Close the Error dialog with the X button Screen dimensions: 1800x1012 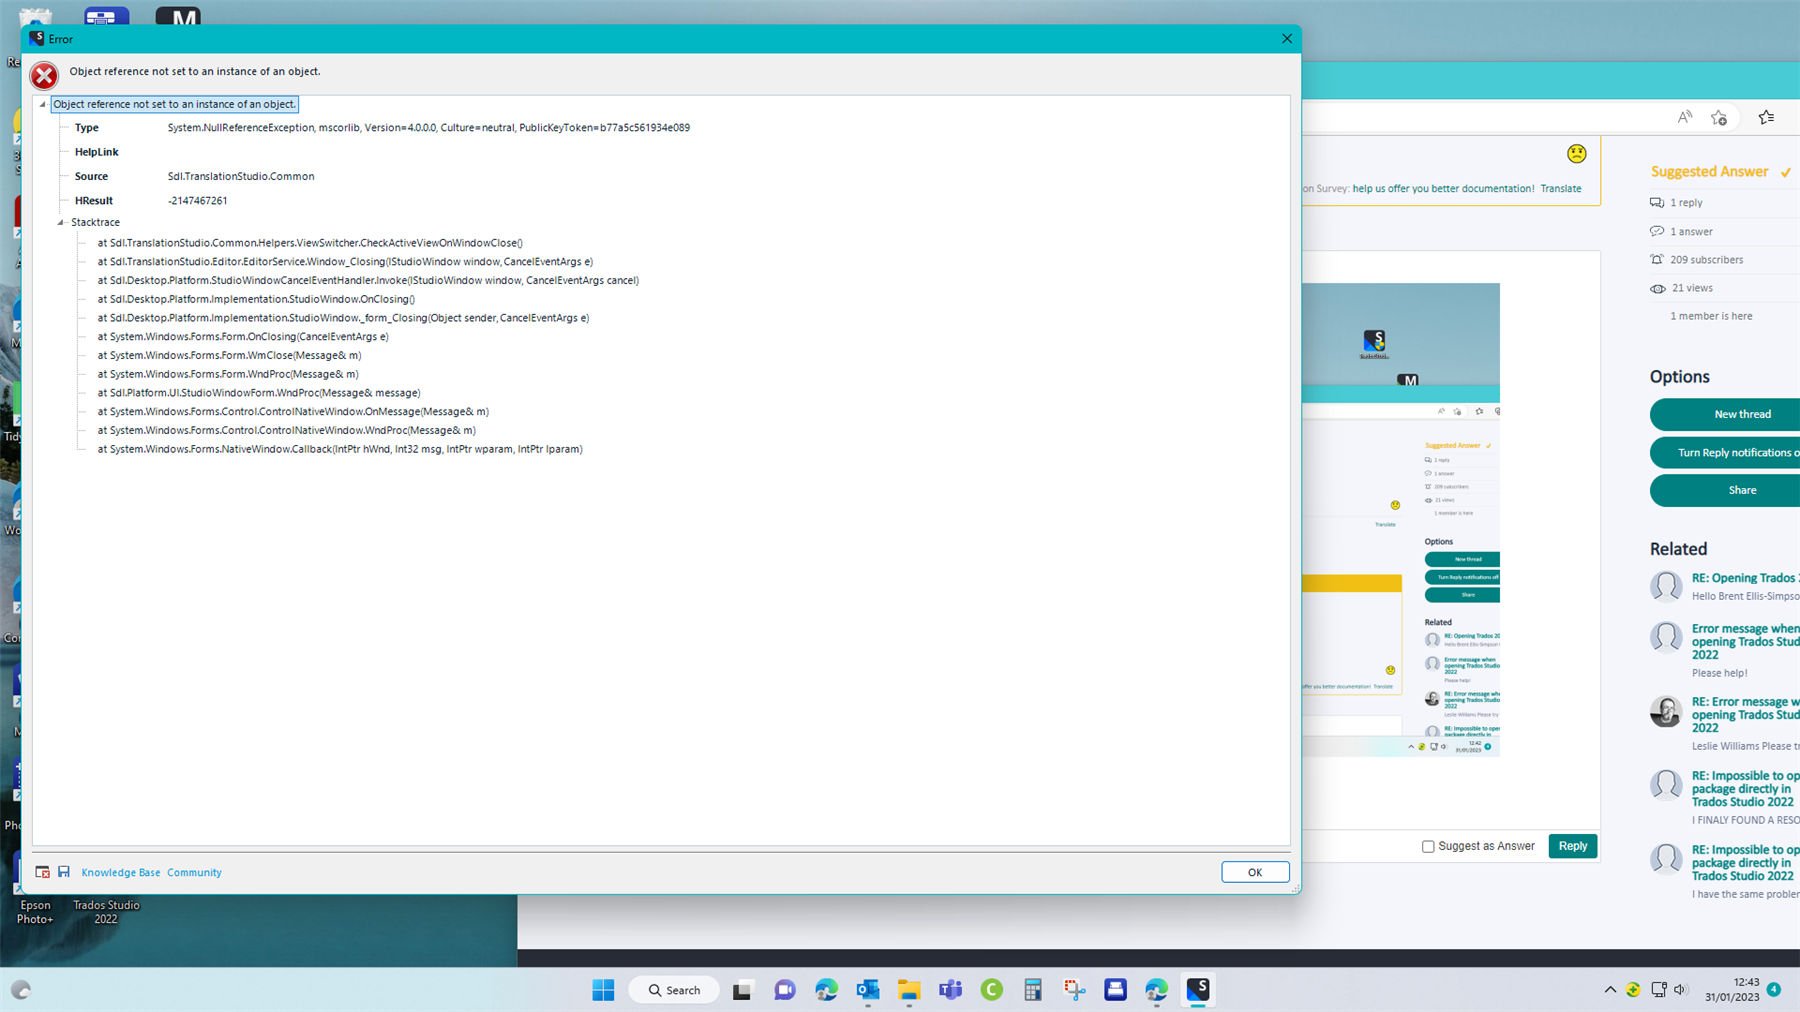[x=1286, y=39]
